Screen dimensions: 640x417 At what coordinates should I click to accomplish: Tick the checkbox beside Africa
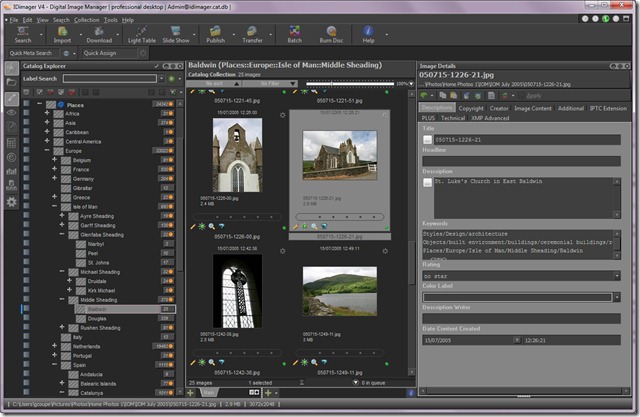point(58,114)
